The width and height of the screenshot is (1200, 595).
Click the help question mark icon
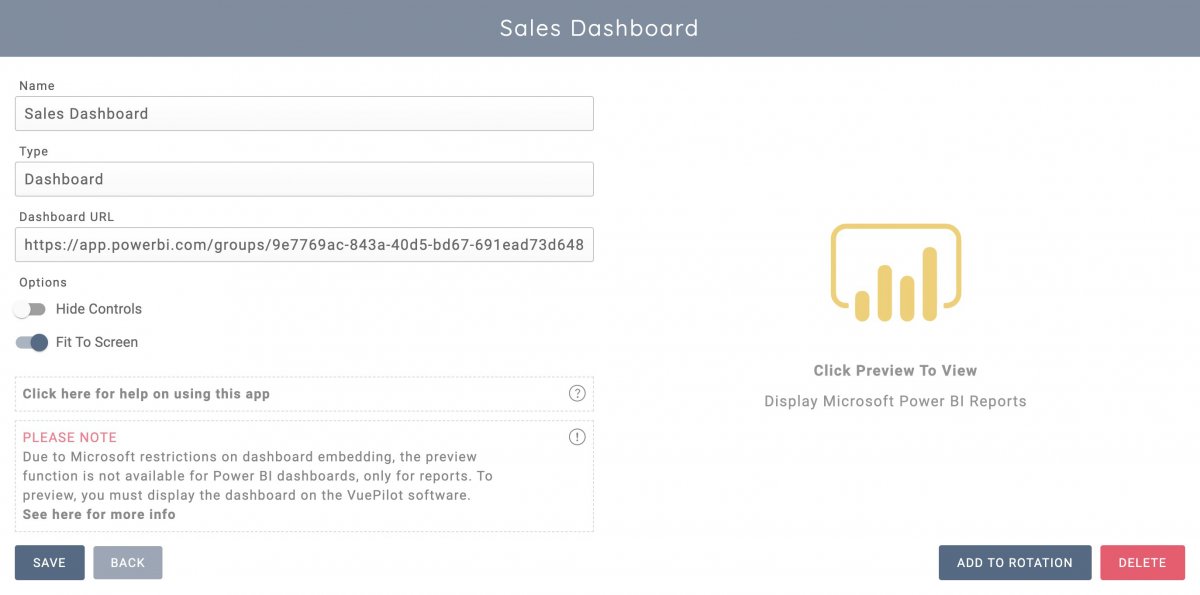click(x=577, y=393)
